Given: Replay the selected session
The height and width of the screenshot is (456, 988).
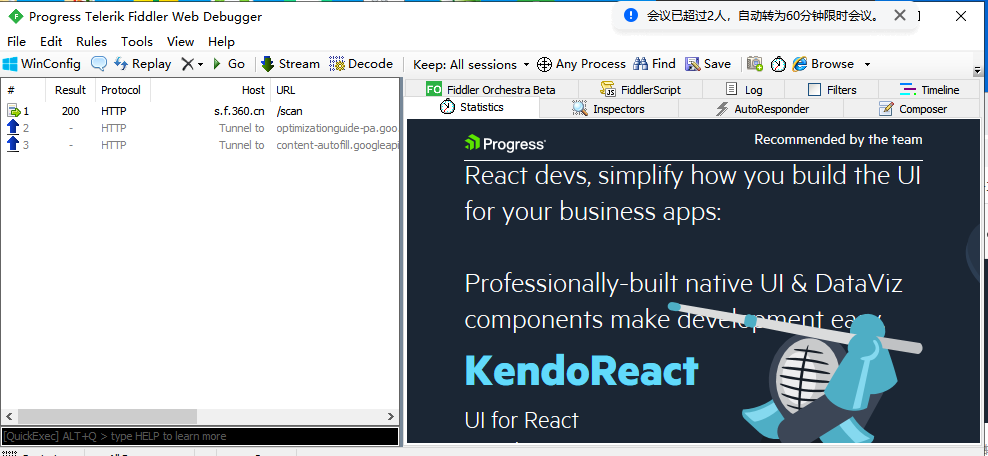Looking at the screenshot, I should pos(142,64).
